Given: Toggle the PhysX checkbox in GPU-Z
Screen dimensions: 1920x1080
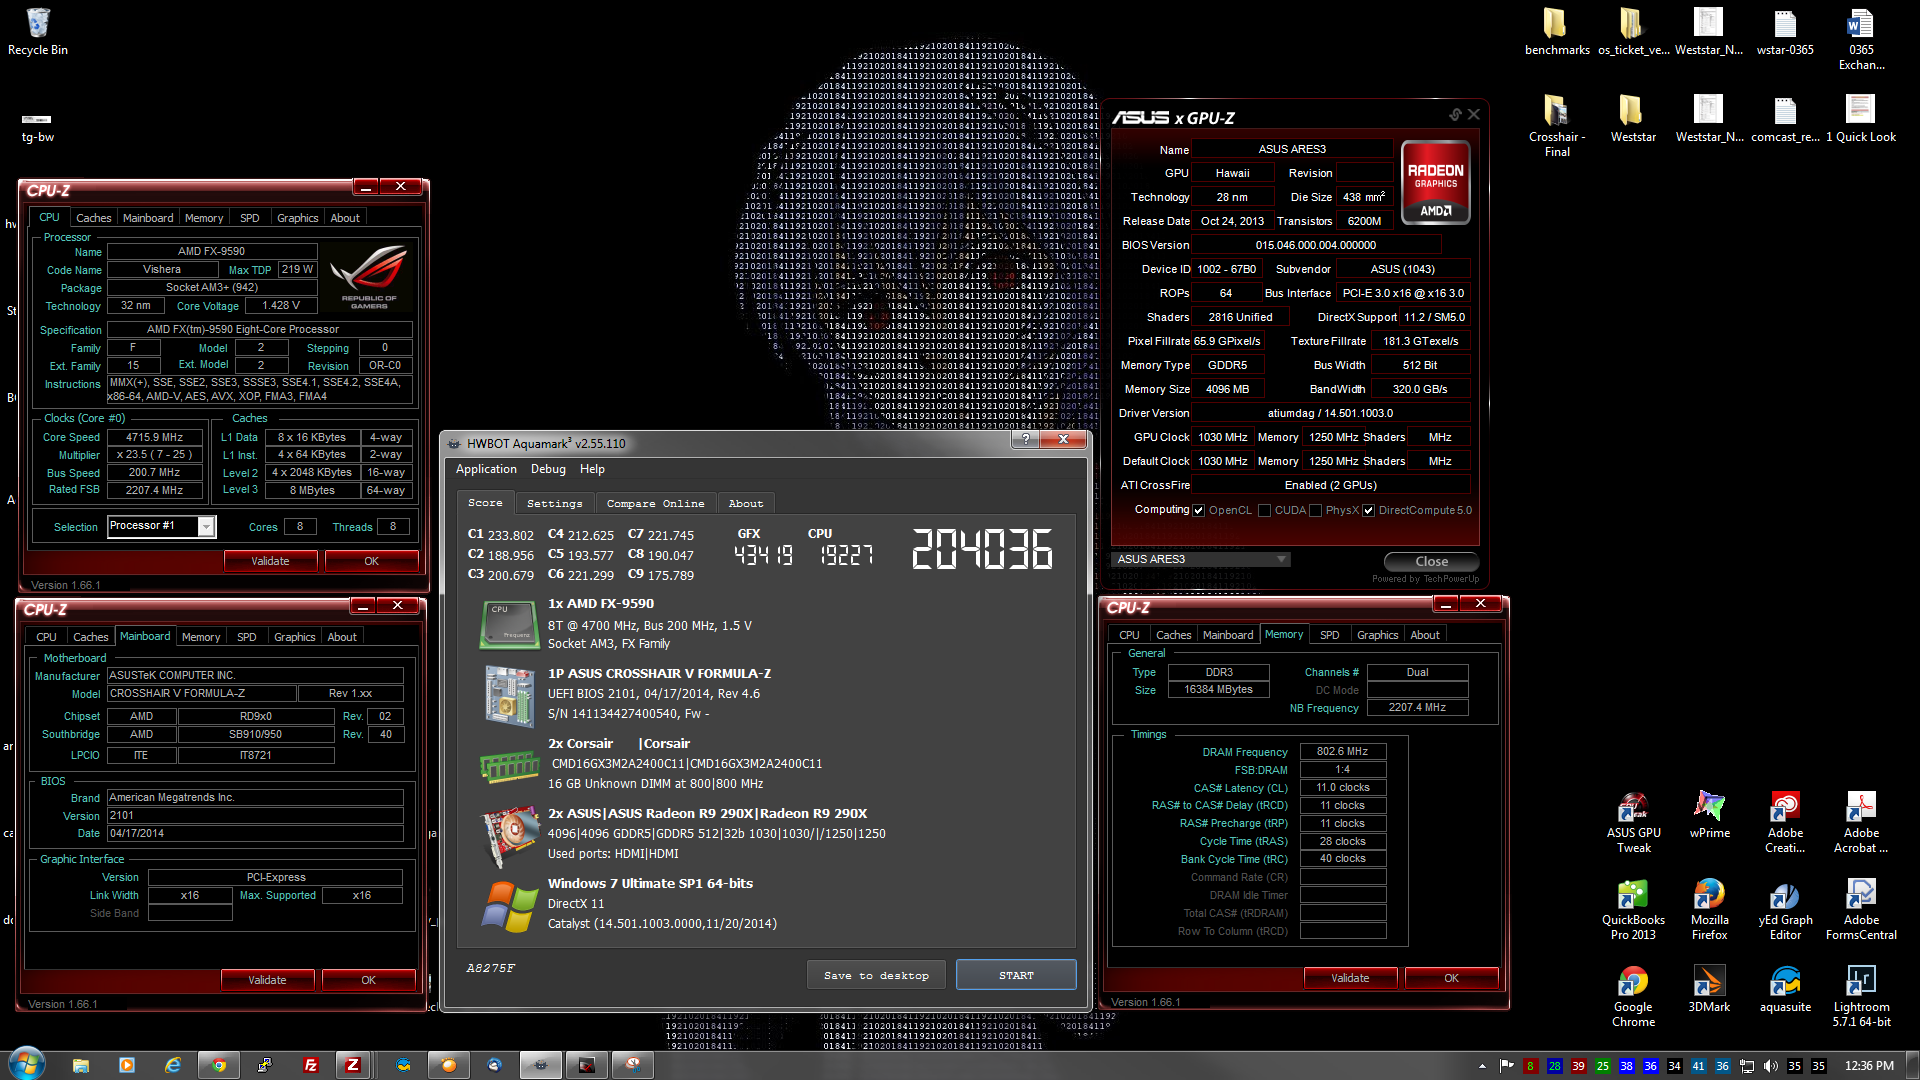Looking at the screenshot, I should click(x=1315, y=510).
